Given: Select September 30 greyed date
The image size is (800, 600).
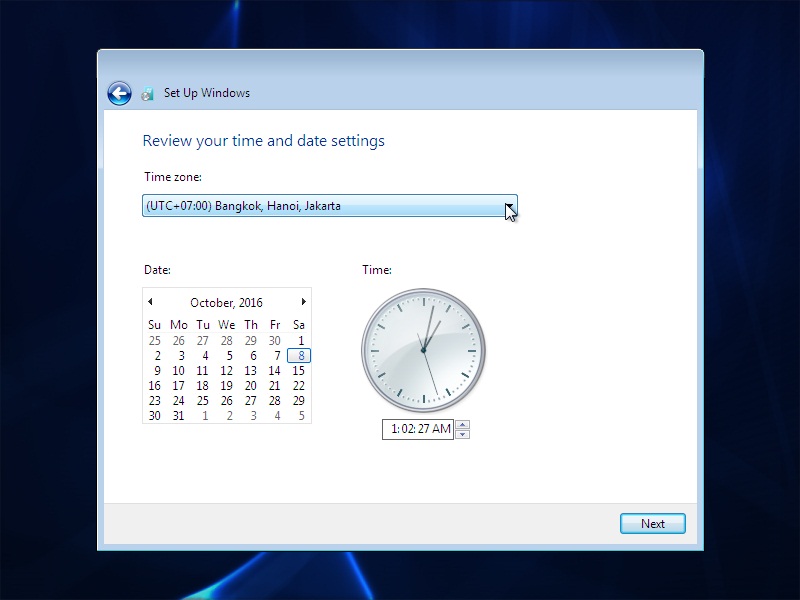Looking at the screenshot, I should pos(274,340).
